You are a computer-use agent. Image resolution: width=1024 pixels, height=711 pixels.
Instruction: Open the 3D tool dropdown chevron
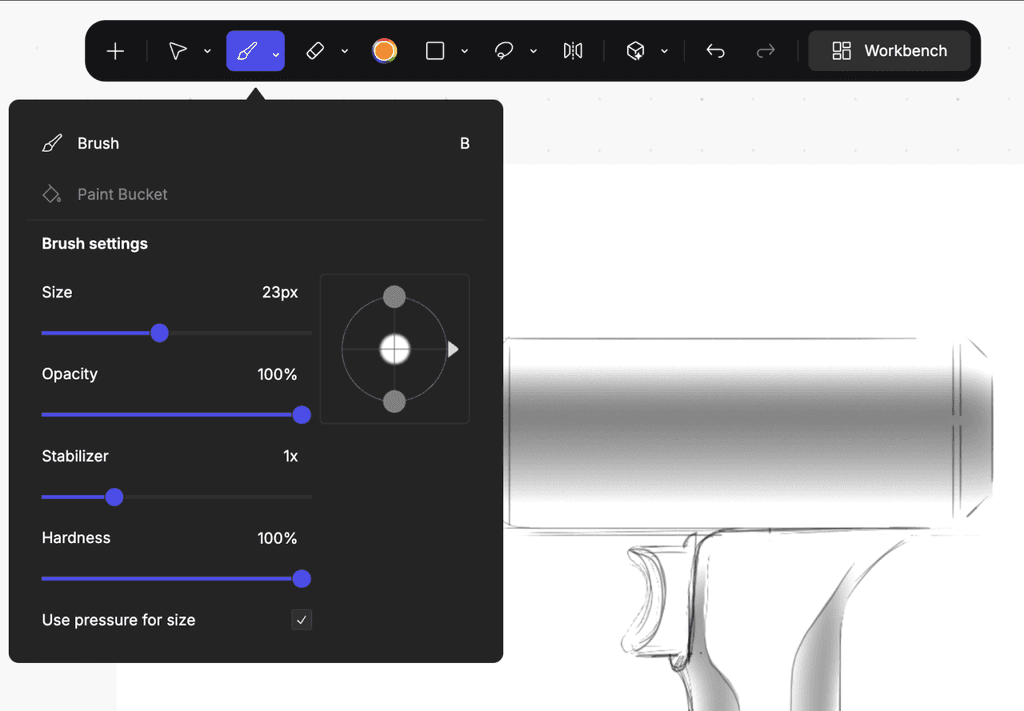(665, 50)
